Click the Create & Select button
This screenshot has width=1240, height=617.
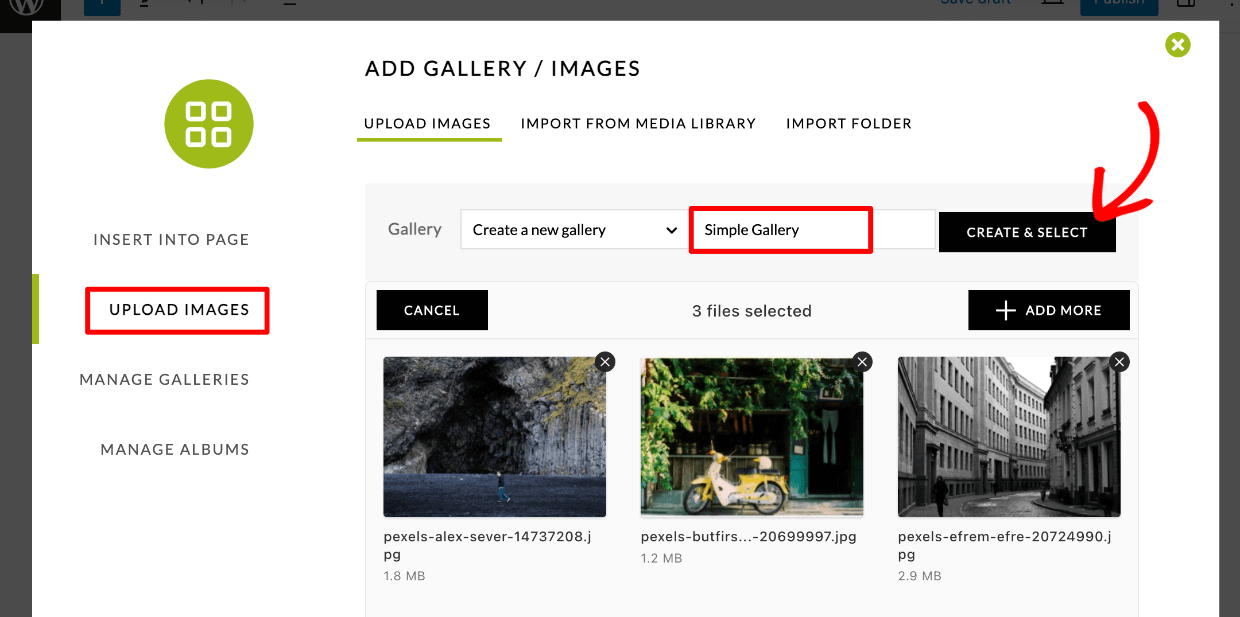(1027, 231)
